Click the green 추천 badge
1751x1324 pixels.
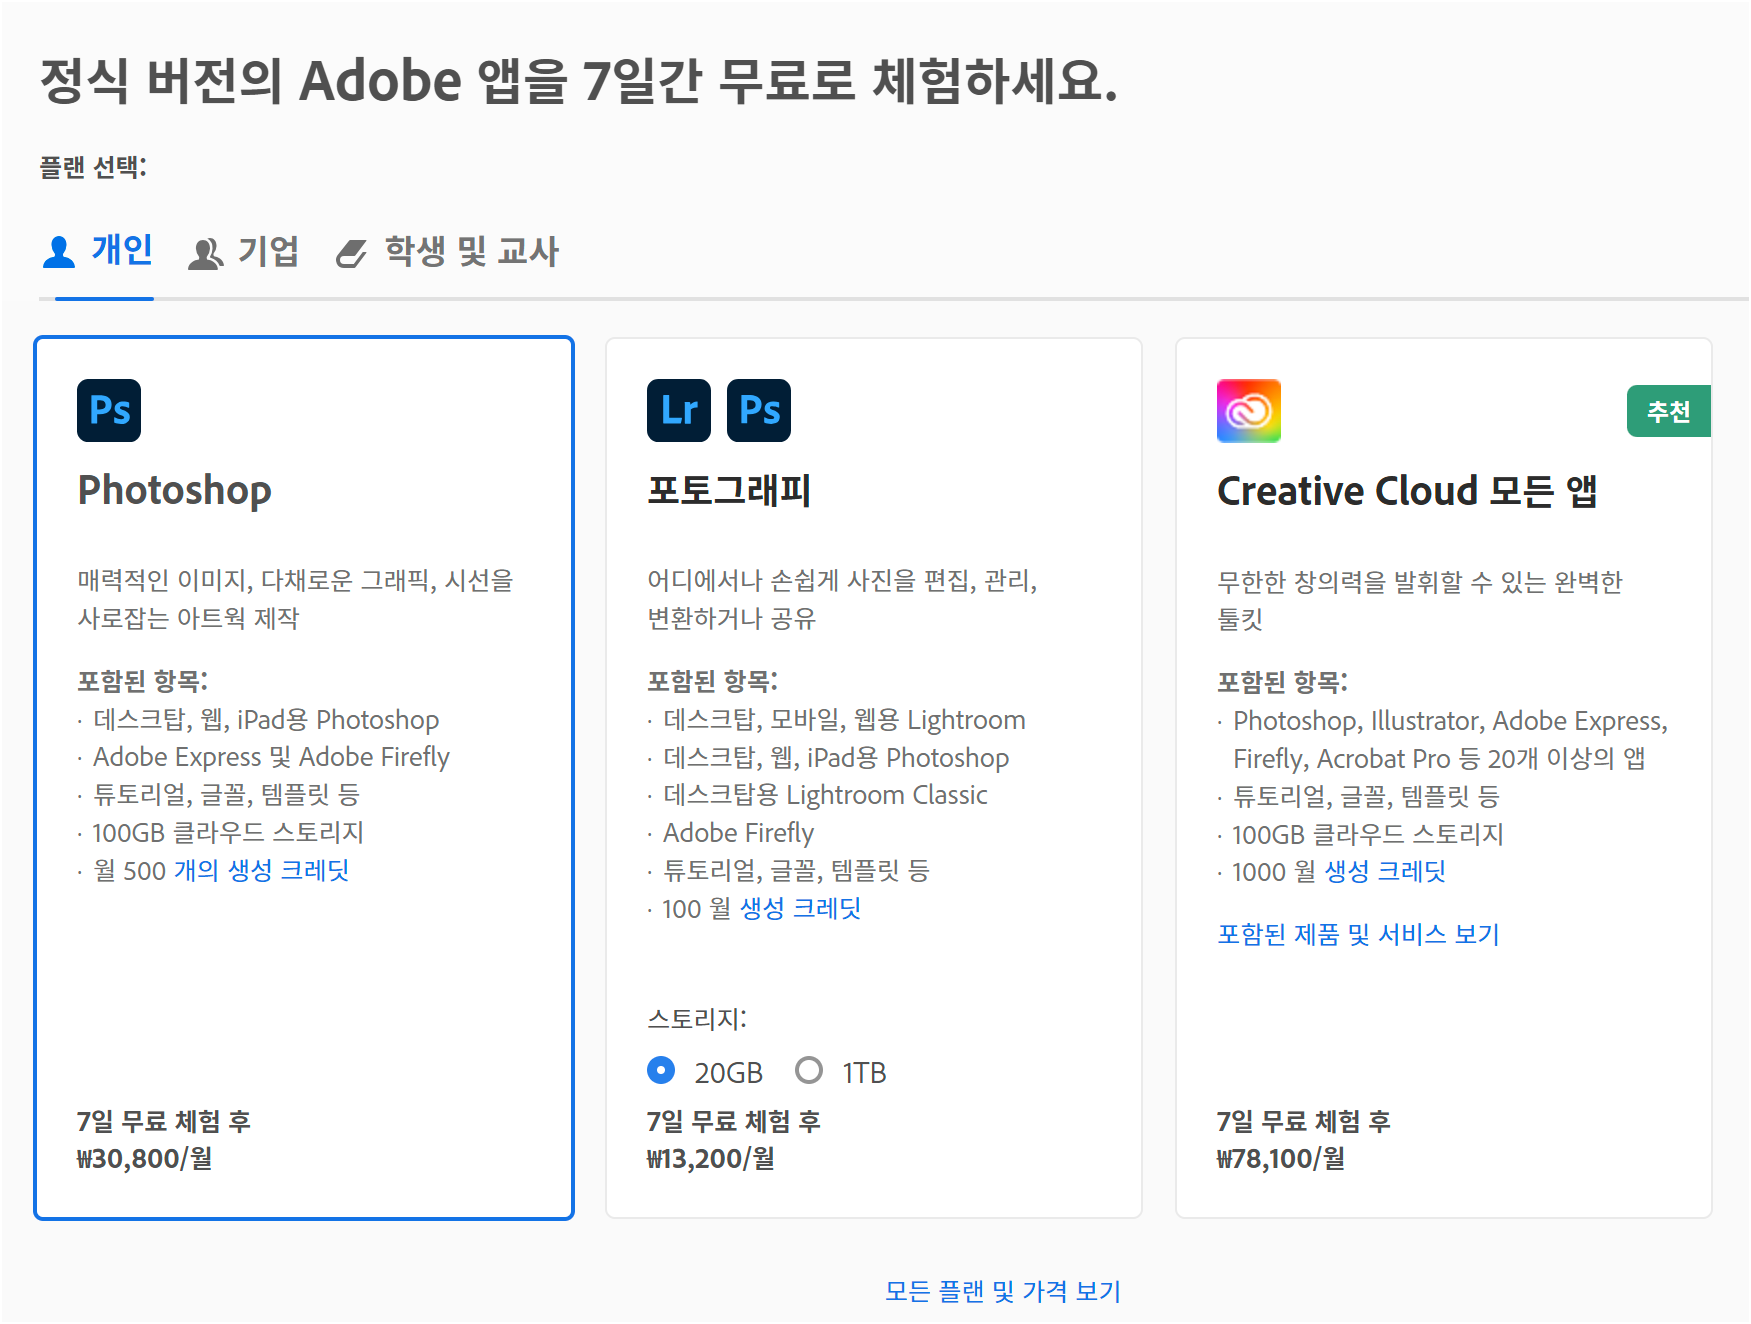click(1668, 410)
